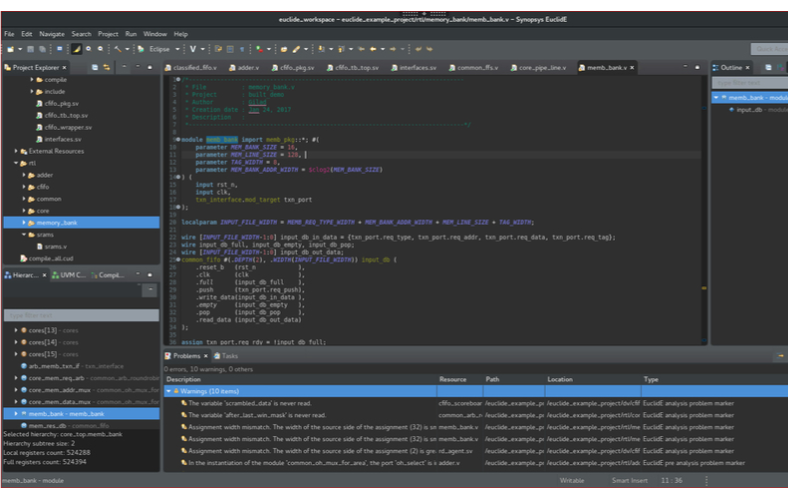Toggle Link with Editor in Project Explorer
Screen dimensions: 788x493
[x=107, y=67]
